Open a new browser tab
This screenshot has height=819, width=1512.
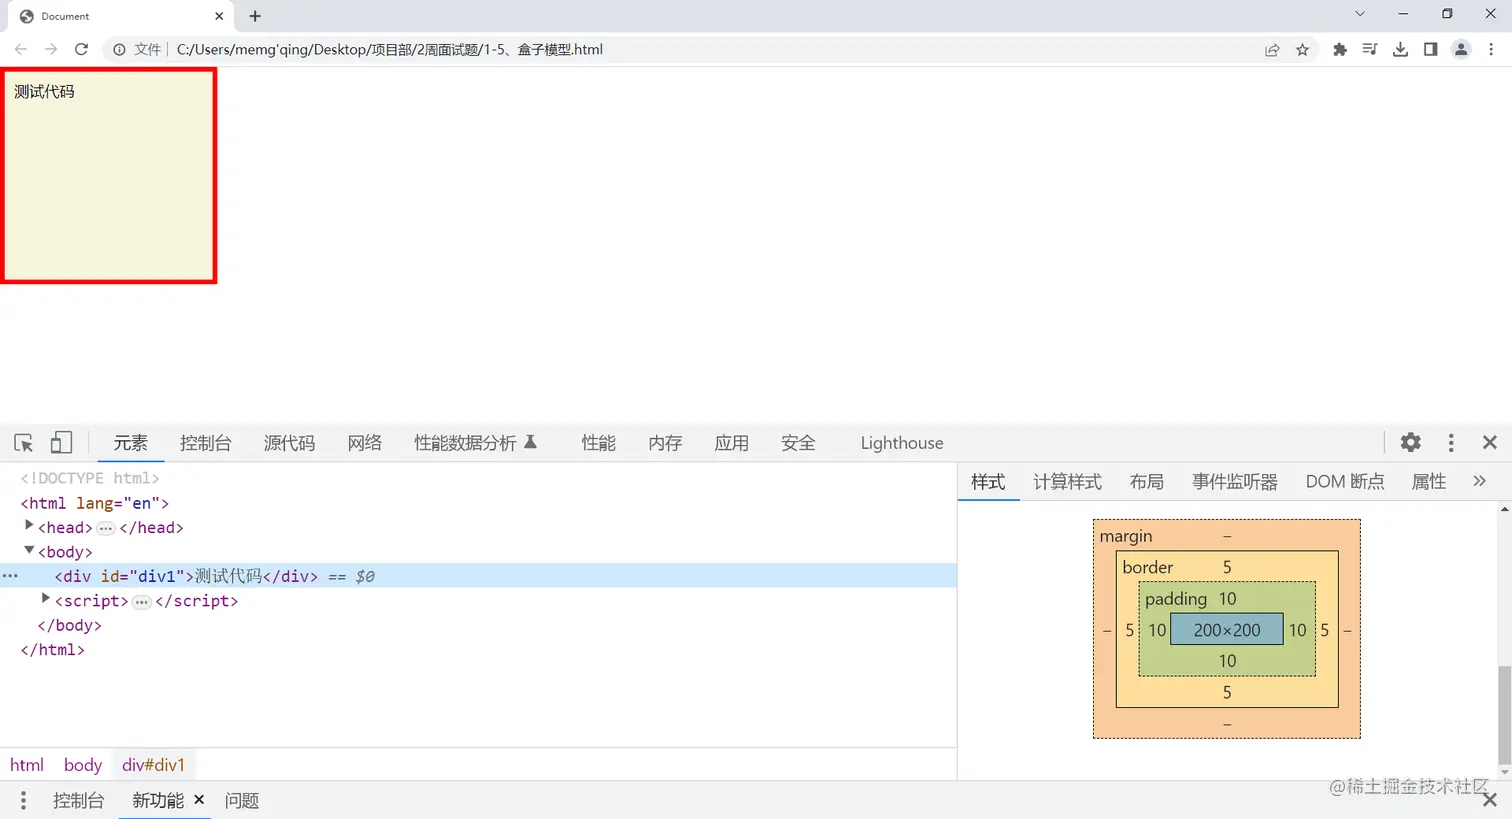tap(255, 16)
